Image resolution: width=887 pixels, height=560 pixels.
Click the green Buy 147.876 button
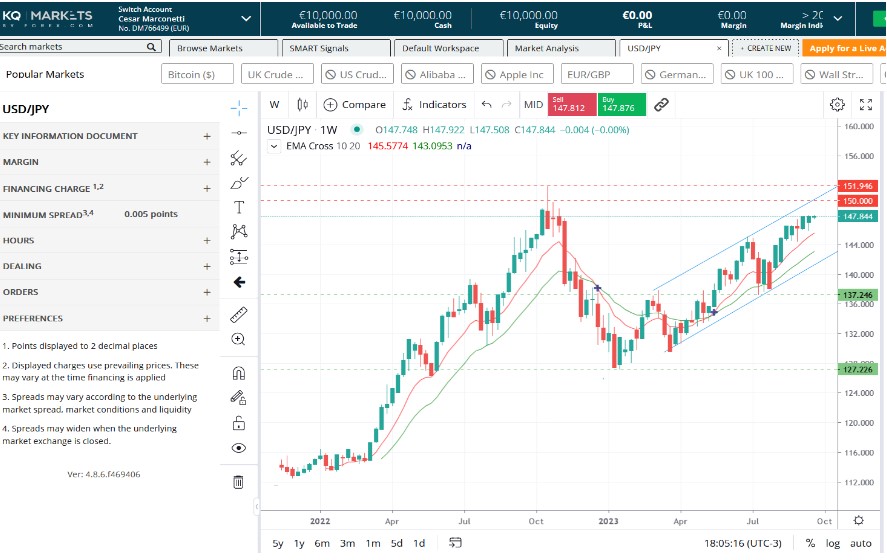[x=622, y=105]
